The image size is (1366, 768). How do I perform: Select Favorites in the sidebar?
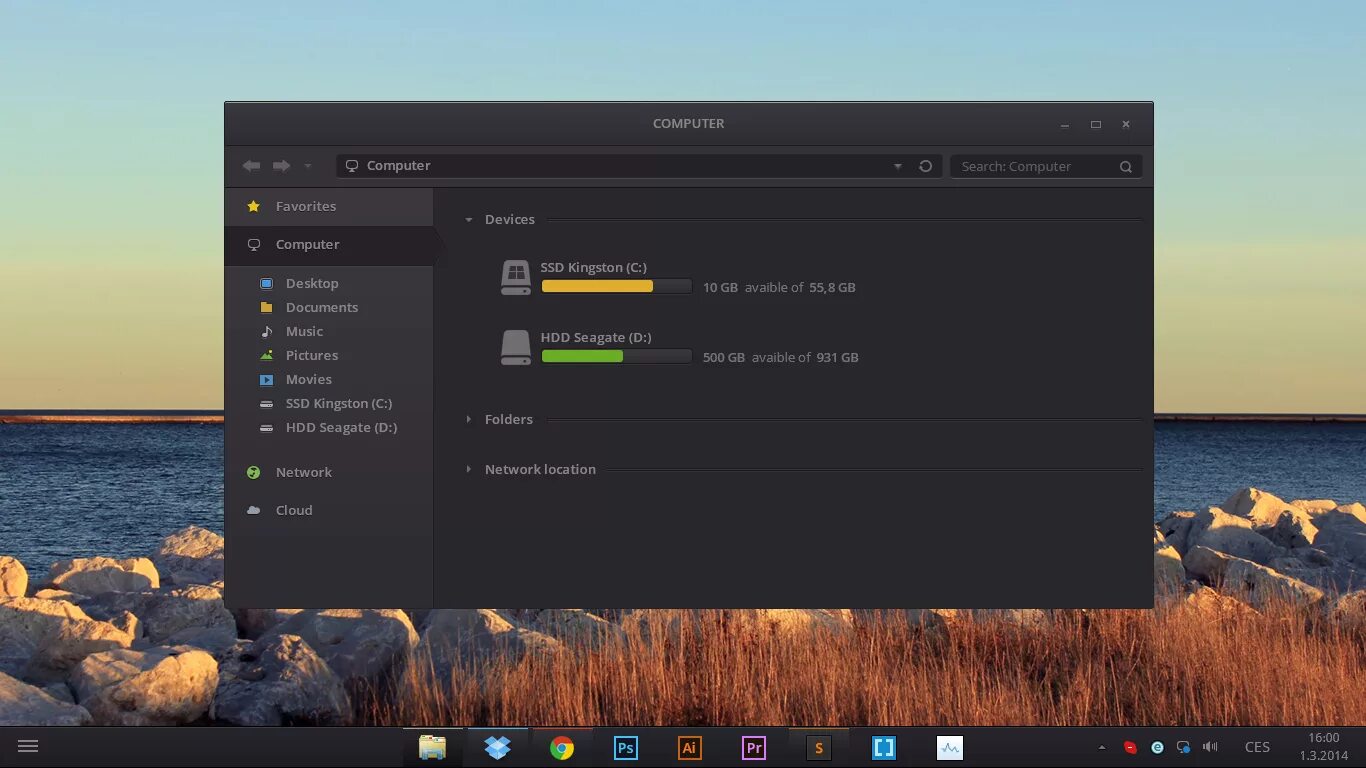[305, 206]
